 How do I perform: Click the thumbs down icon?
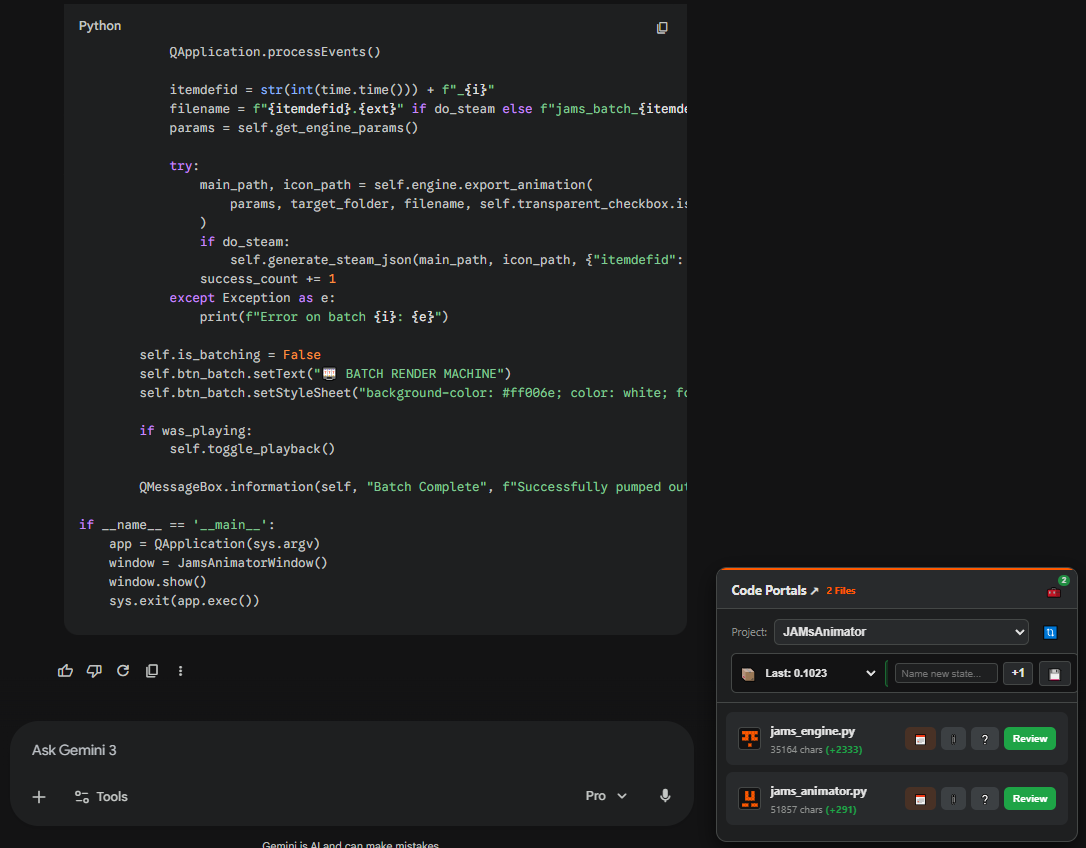[x=94, y=671]
